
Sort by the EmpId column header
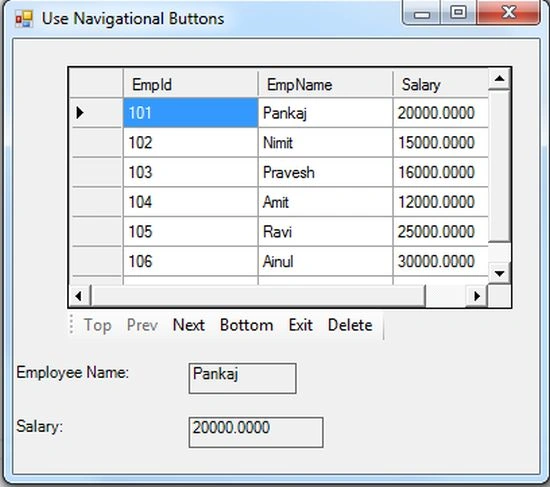coord(190,84)
